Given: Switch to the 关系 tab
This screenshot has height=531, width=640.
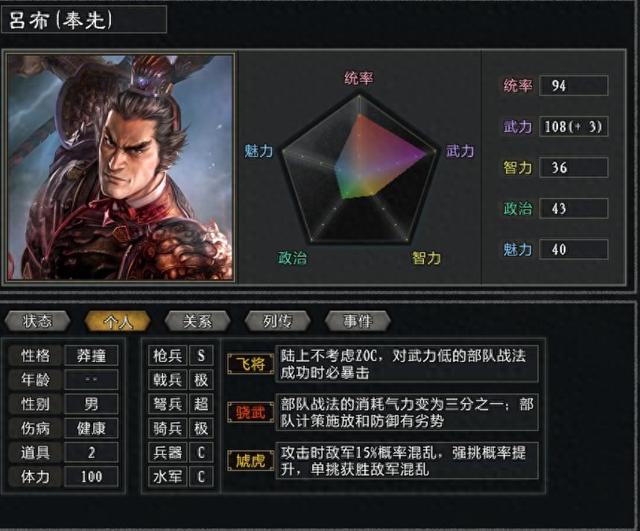Looking at the screenshot, I should (198, 321).
